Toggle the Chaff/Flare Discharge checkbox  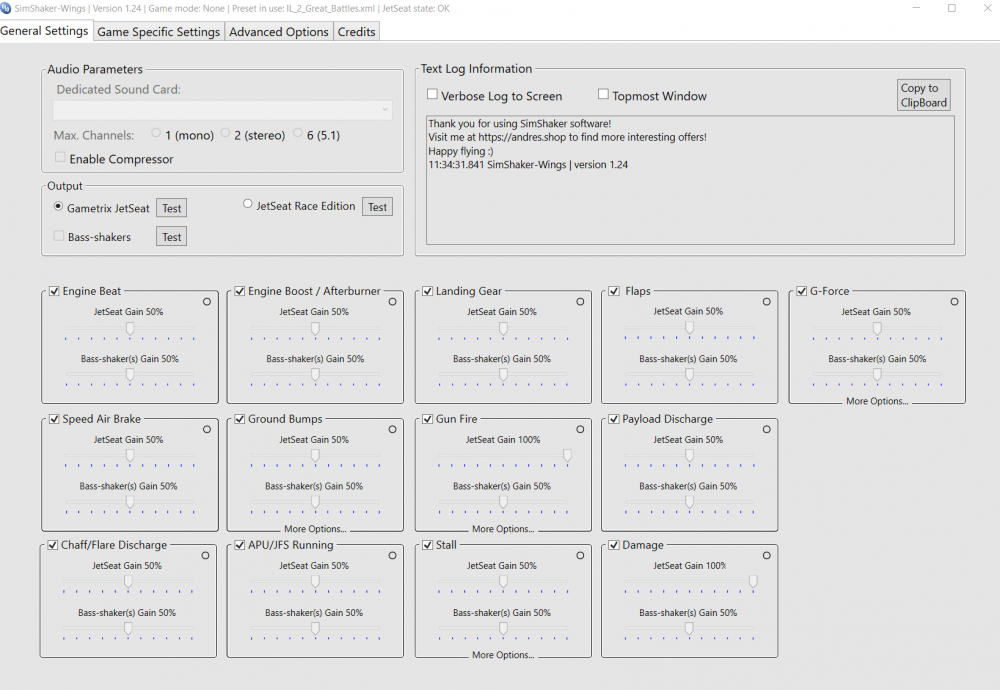click(53, 545)
